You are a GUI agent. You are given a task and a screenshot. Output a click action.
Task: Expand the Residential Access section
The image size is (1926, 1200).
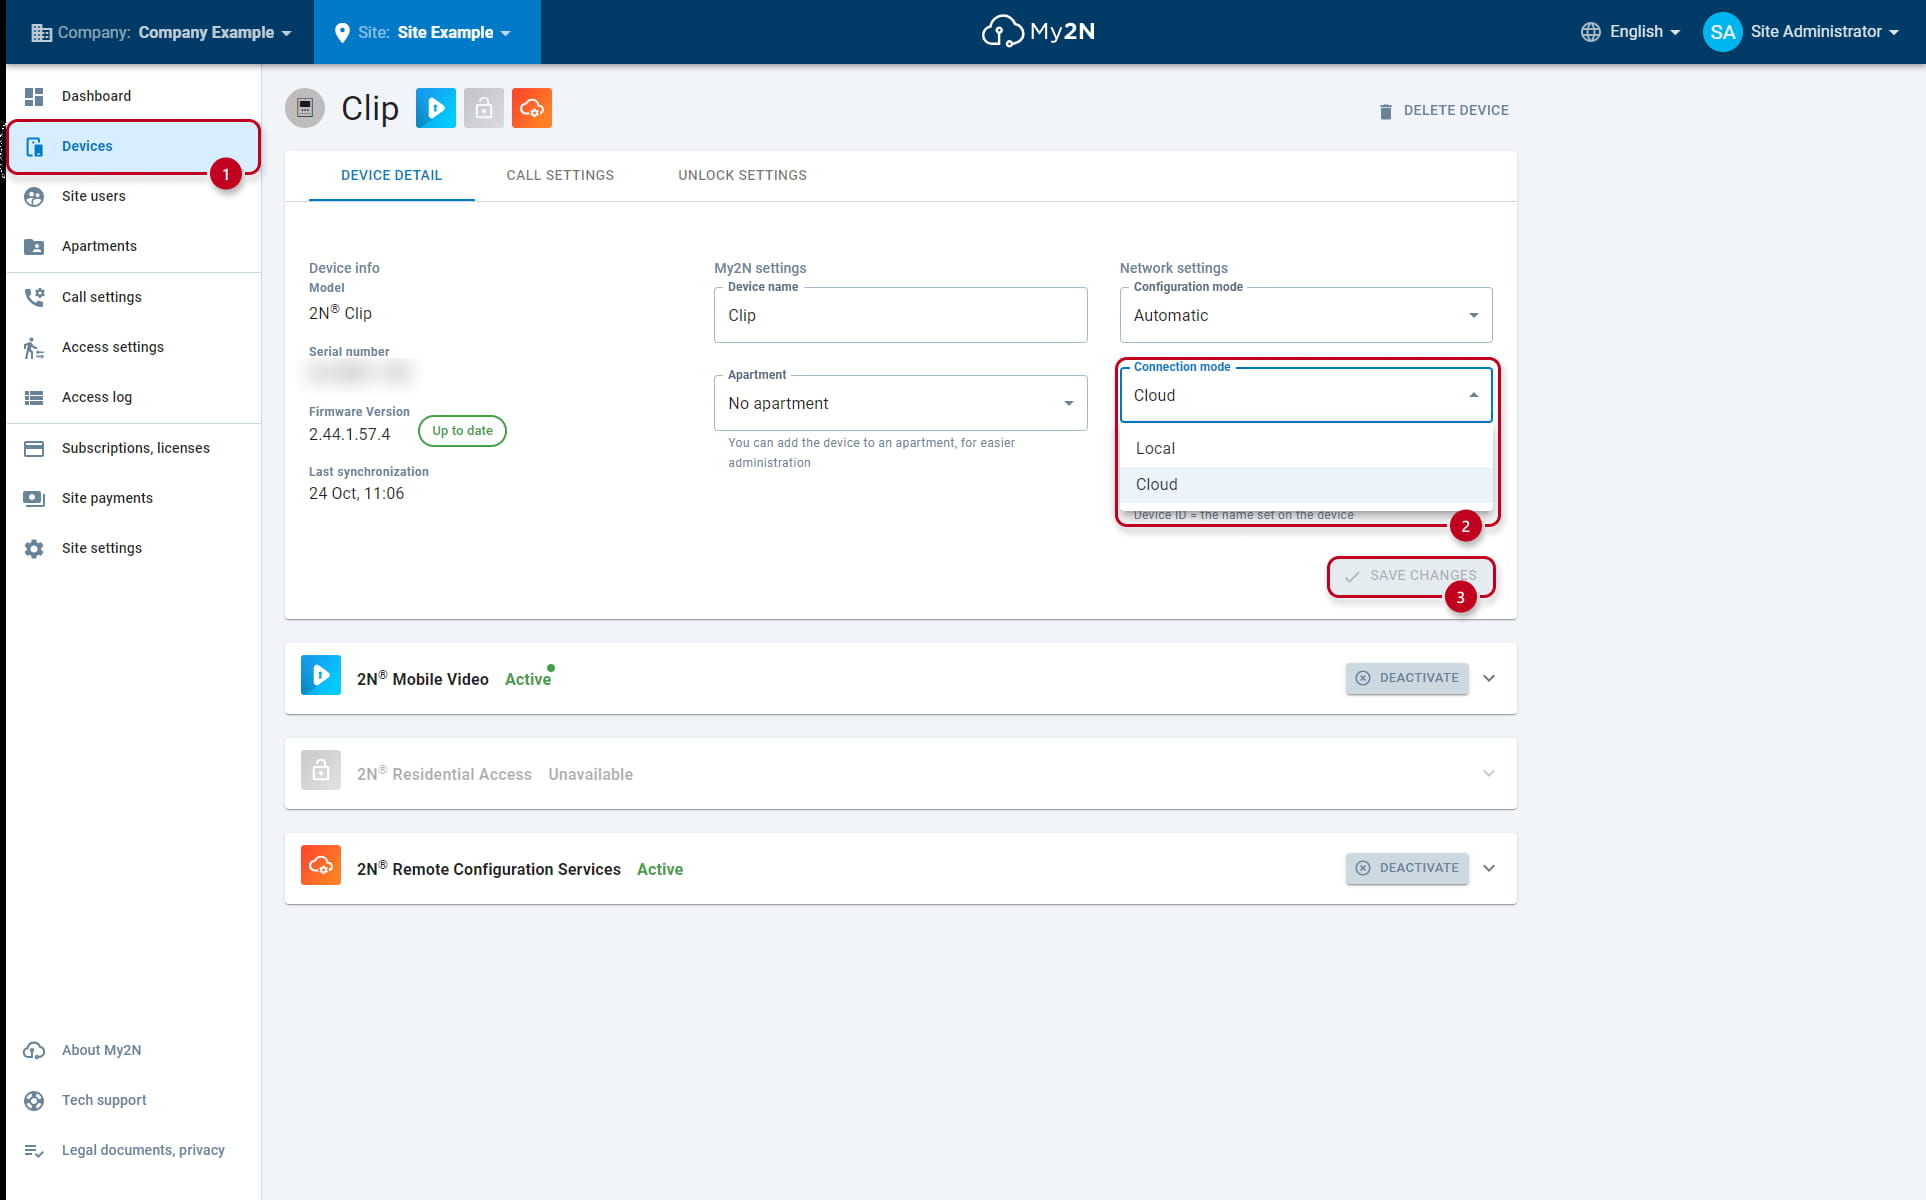[1489, 773]
